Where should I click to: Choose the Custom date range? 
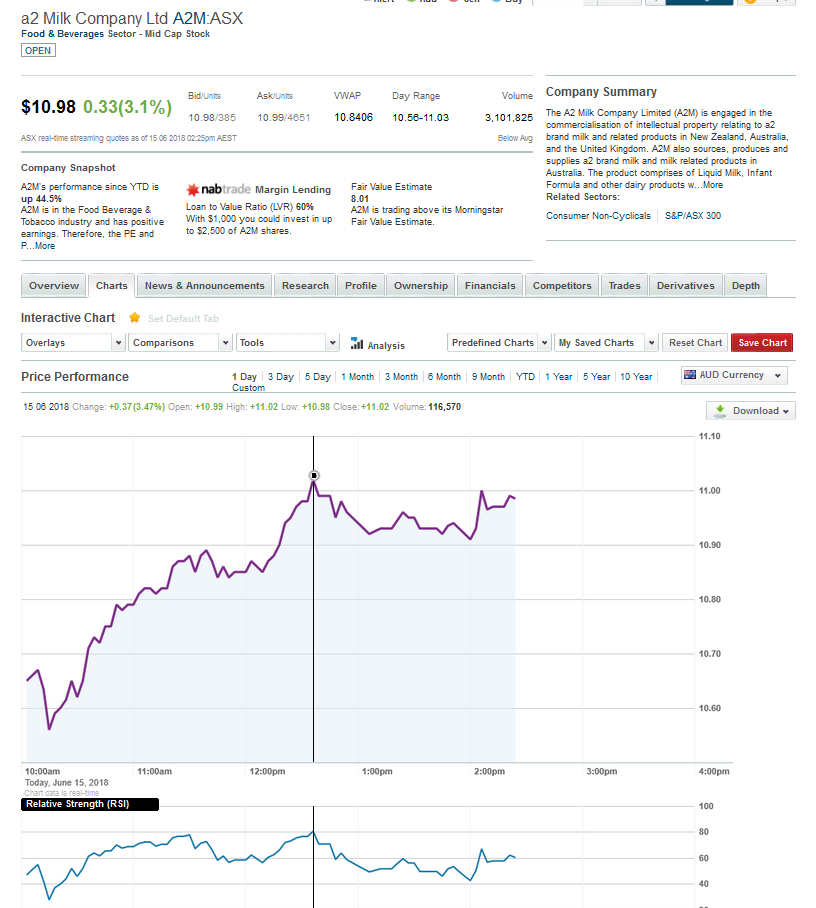248,388
